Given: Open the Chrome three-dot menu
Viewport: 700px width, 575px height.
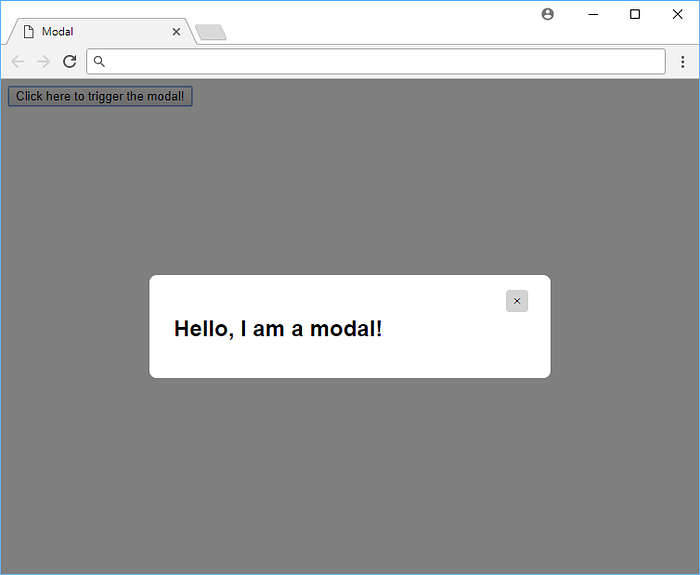Looking at the screenshot, I should [682, 62].
